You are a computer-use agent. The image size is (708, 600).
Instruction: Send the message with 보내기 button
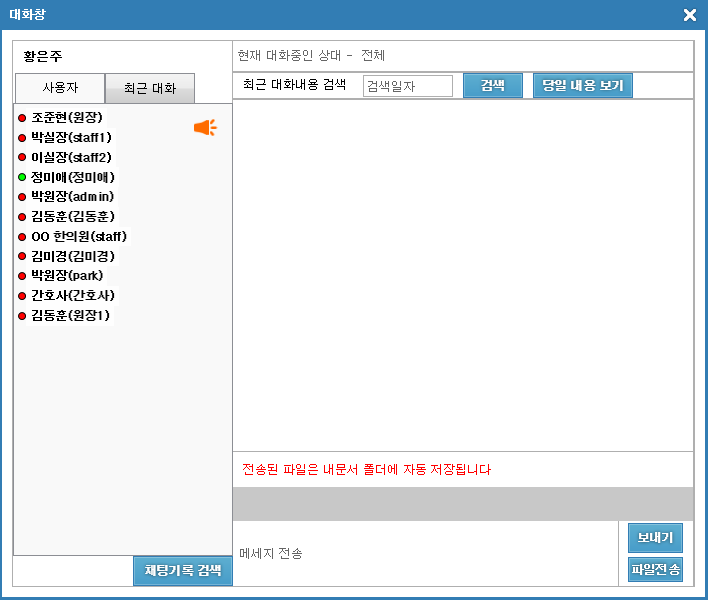click(x=655, y=538)
